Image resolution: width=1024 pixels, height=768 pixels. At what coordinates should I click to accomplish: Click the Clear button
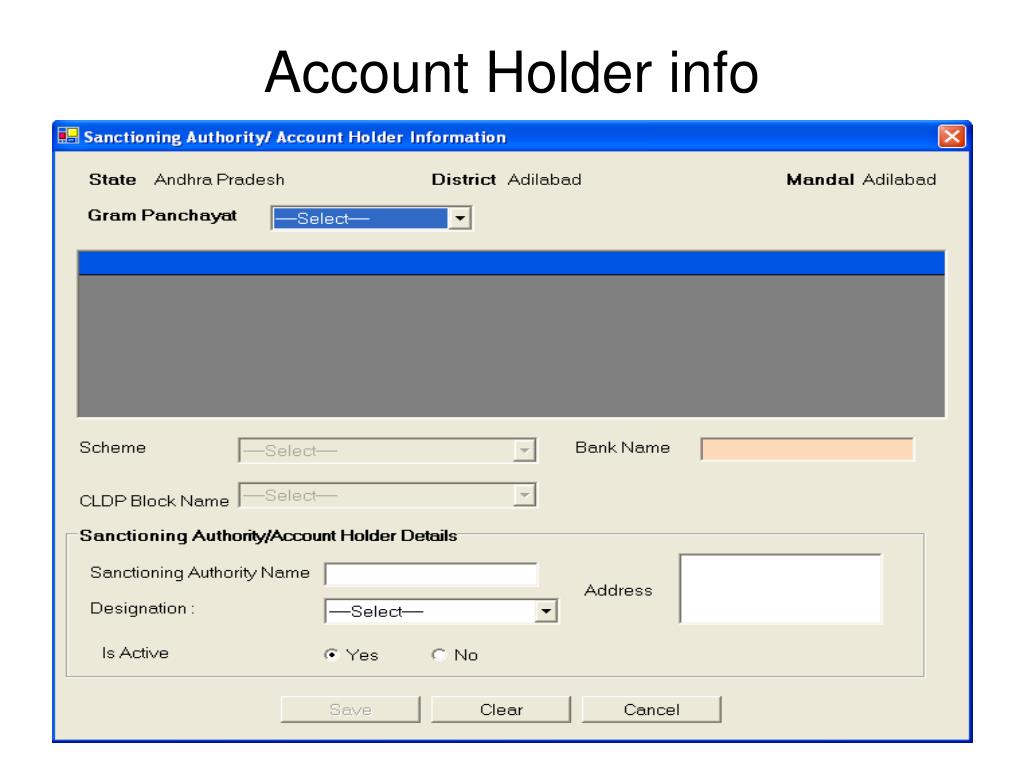(501, 709)
